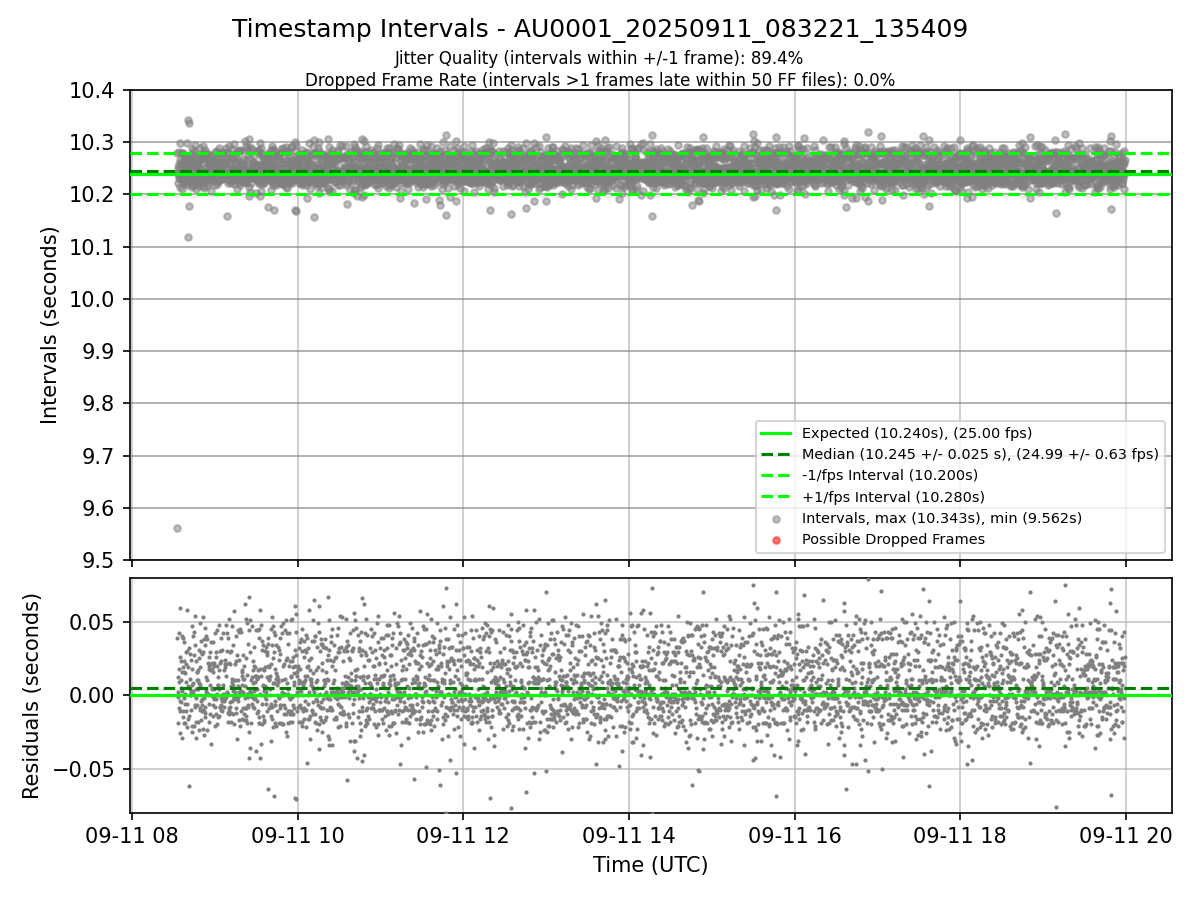Click legend entry 'Intervals, max (10.343s), min (9.562s)'
The image size is (1200, 900).
[x=942, y=518]
